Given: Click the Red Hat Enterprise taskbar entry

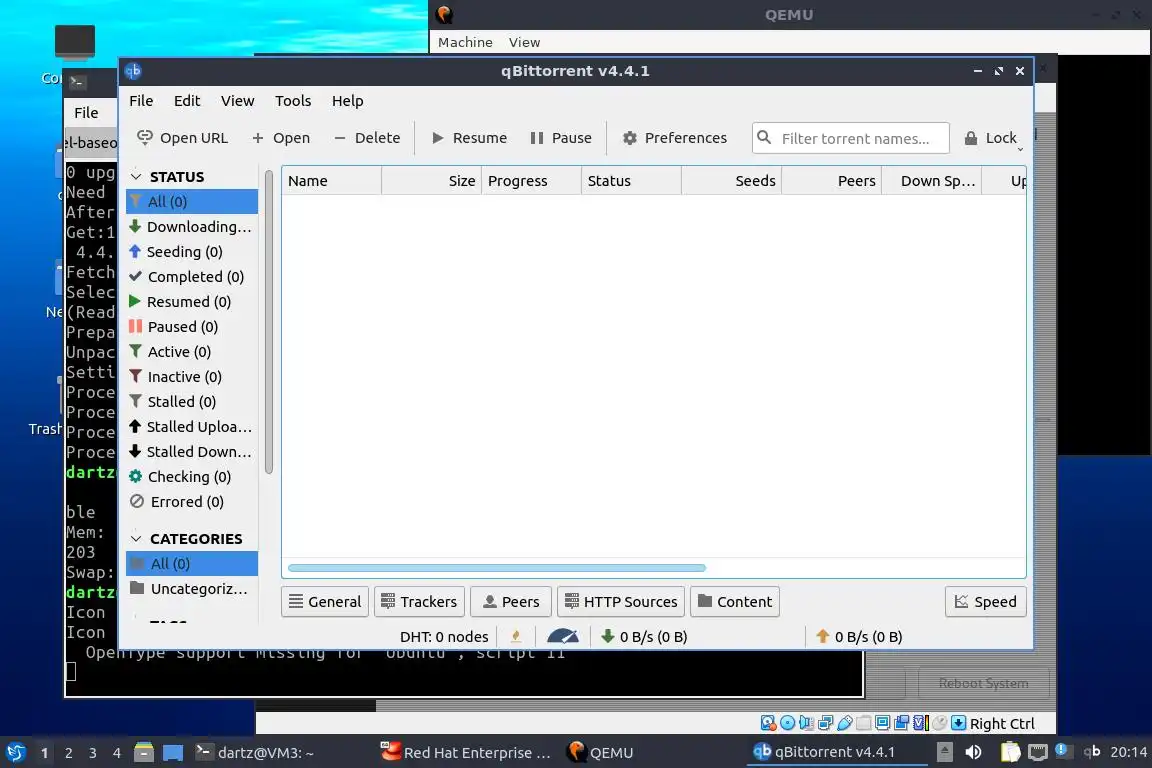Looking at the screenshot, I should point(466,753).
